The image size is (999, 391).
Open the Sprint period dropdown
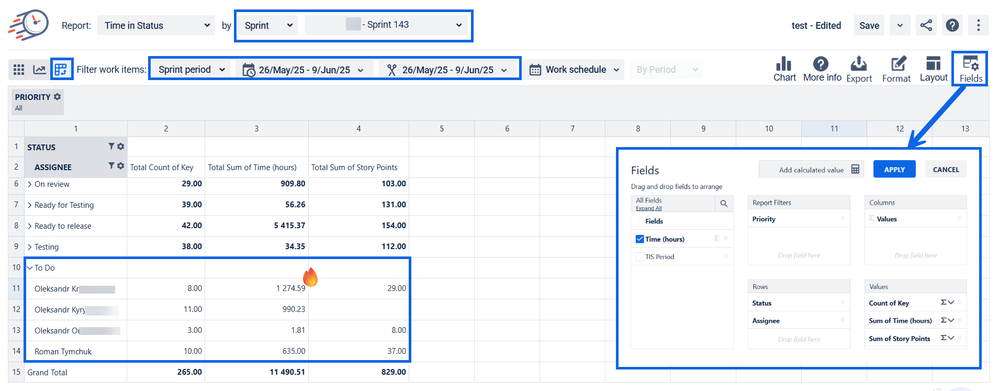pos(192,69)
